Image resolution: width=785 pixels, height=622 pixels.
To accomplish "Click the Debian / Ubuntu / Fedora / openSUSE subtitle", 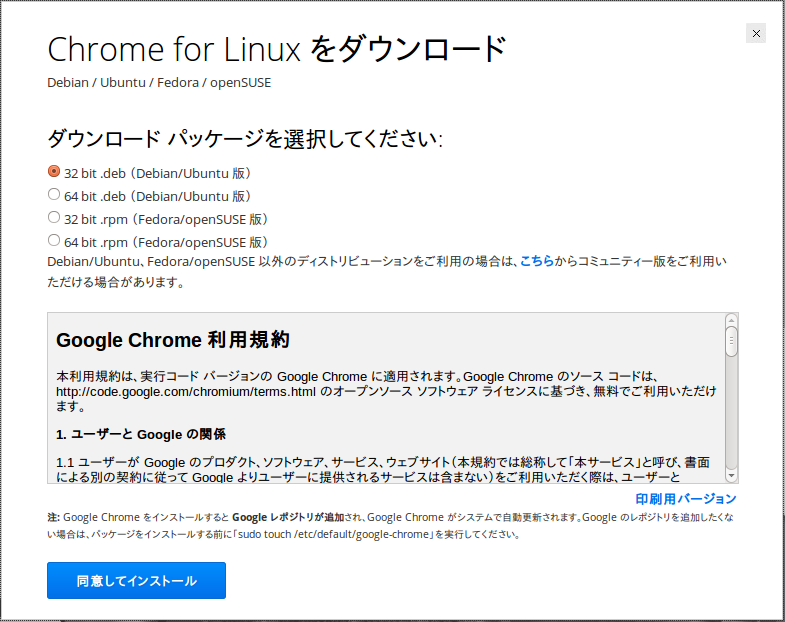I will click(x=159, y=82).
